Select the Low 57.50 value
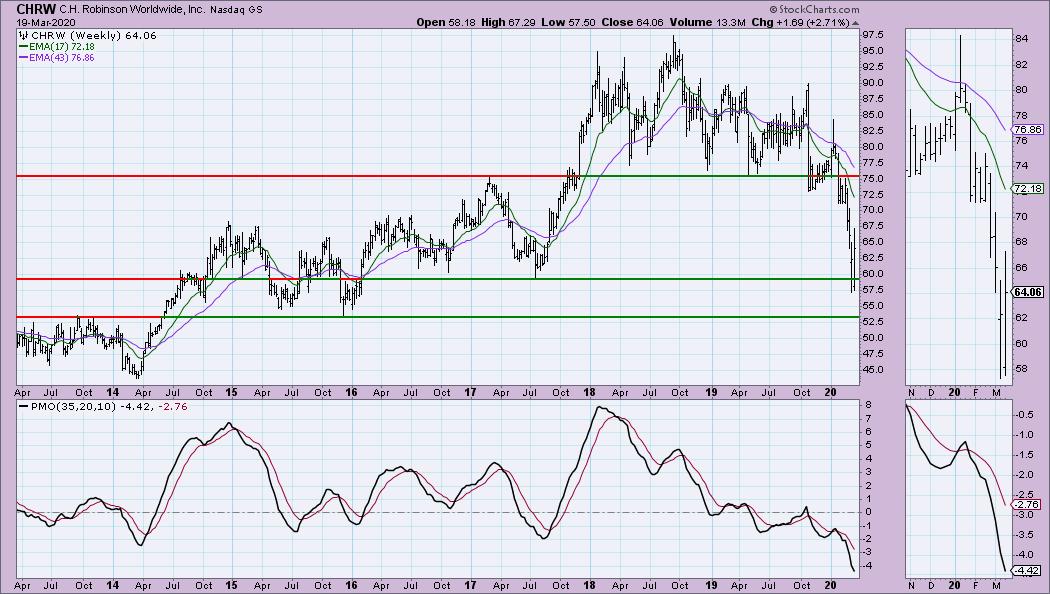This screenshot has width=1050, height=594. tap(569, 22)
